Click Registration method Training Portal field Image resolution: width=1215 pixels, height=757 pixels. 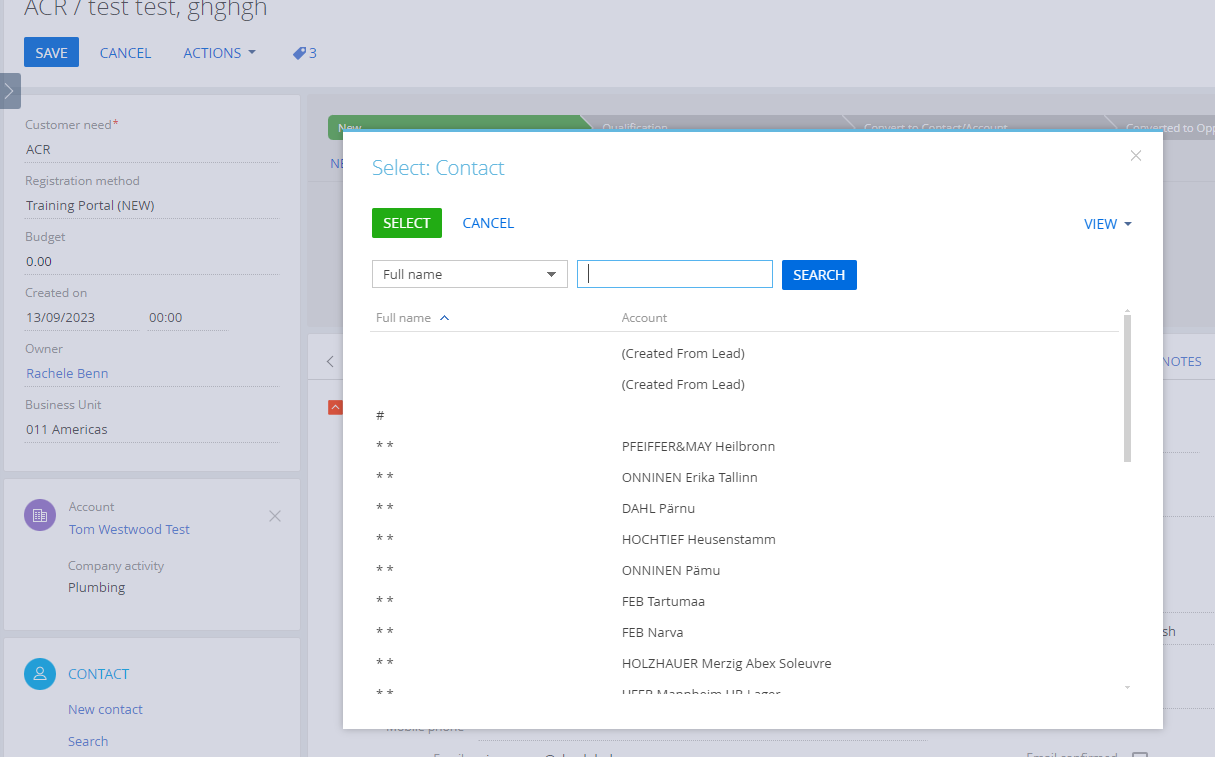(151, 205)
